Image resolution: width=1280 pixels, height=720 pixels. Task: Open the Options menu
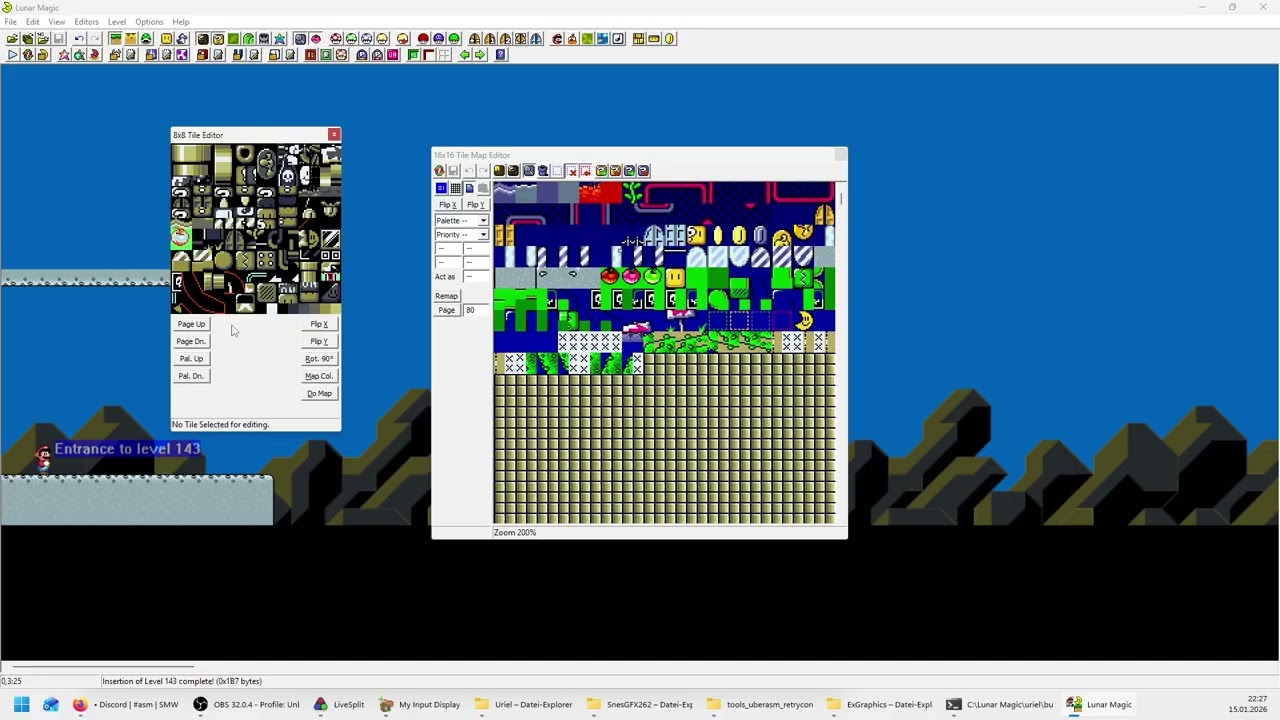click(x=149, y=21)
